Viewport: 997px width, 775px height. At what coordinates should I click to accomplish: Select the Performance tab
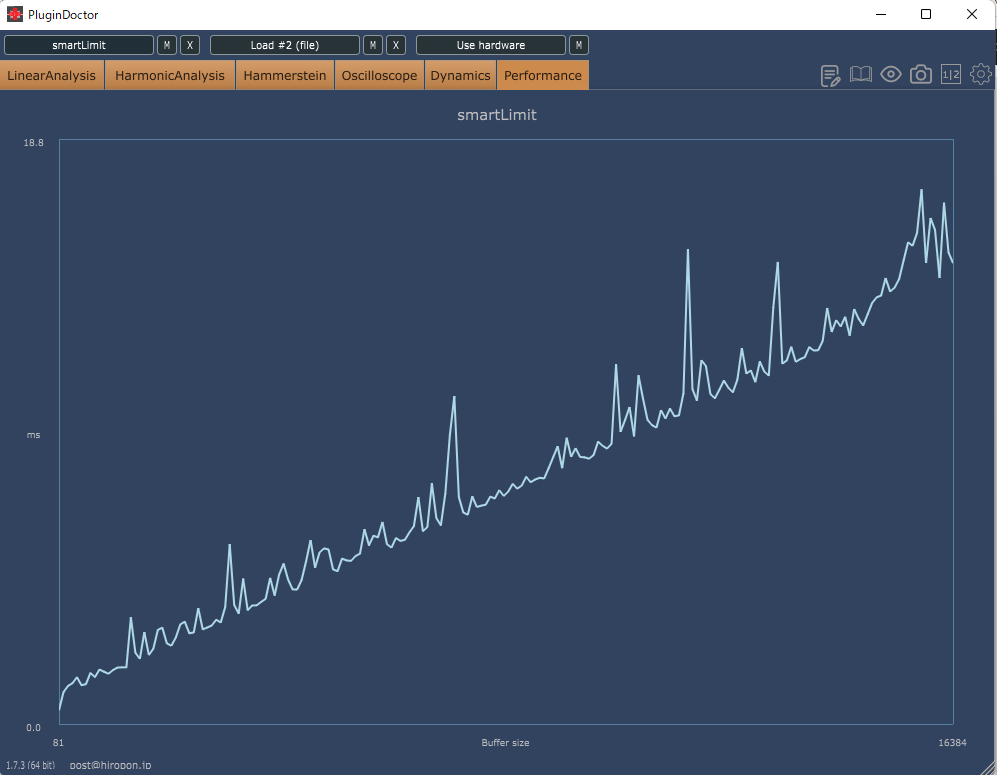pos(543,75)
